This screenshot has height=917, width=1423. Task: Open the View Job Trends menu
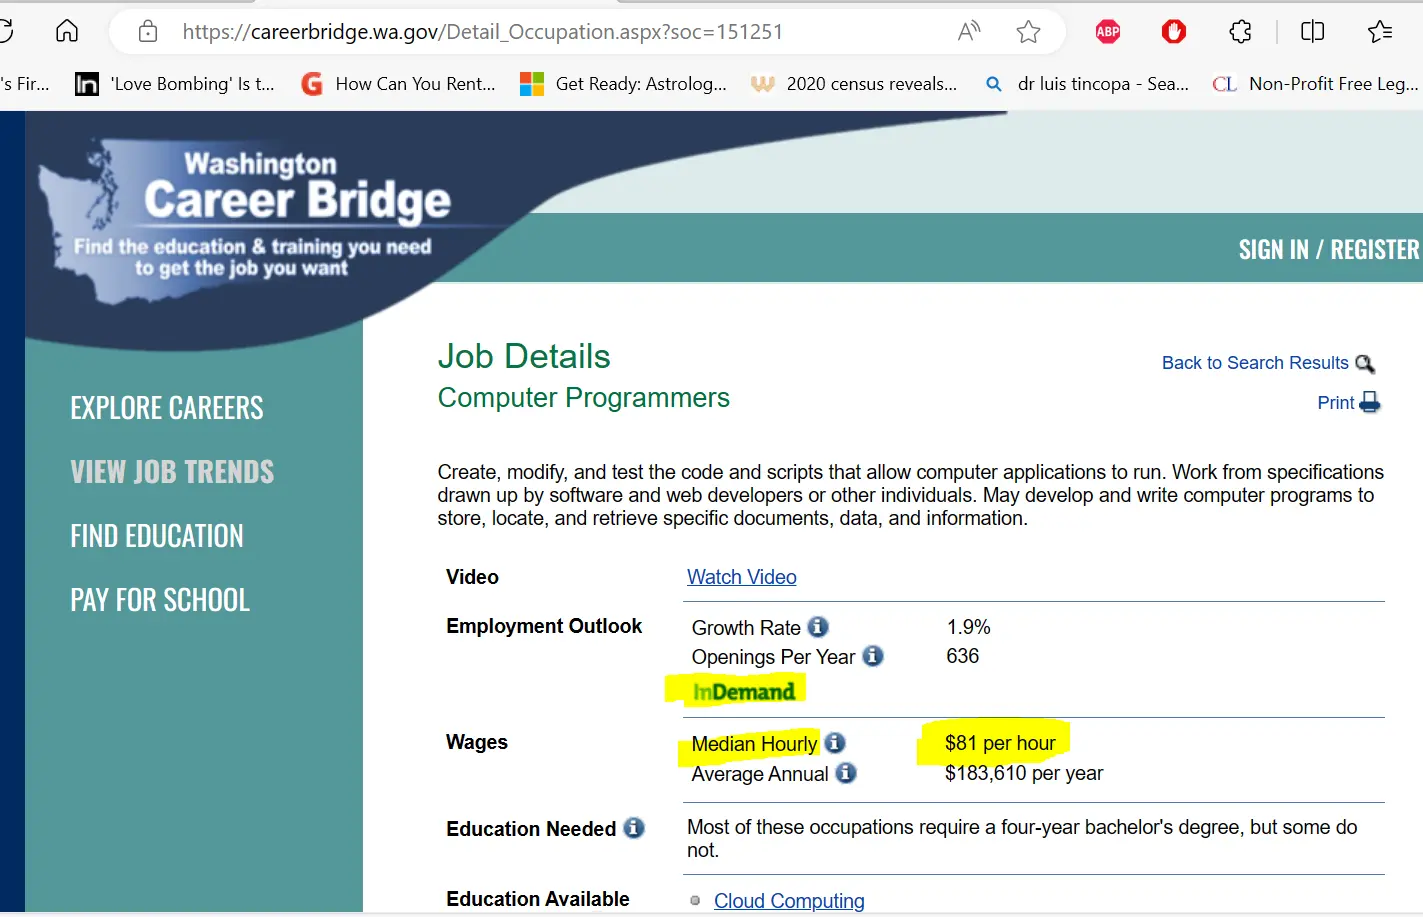(x=172, y=472)
